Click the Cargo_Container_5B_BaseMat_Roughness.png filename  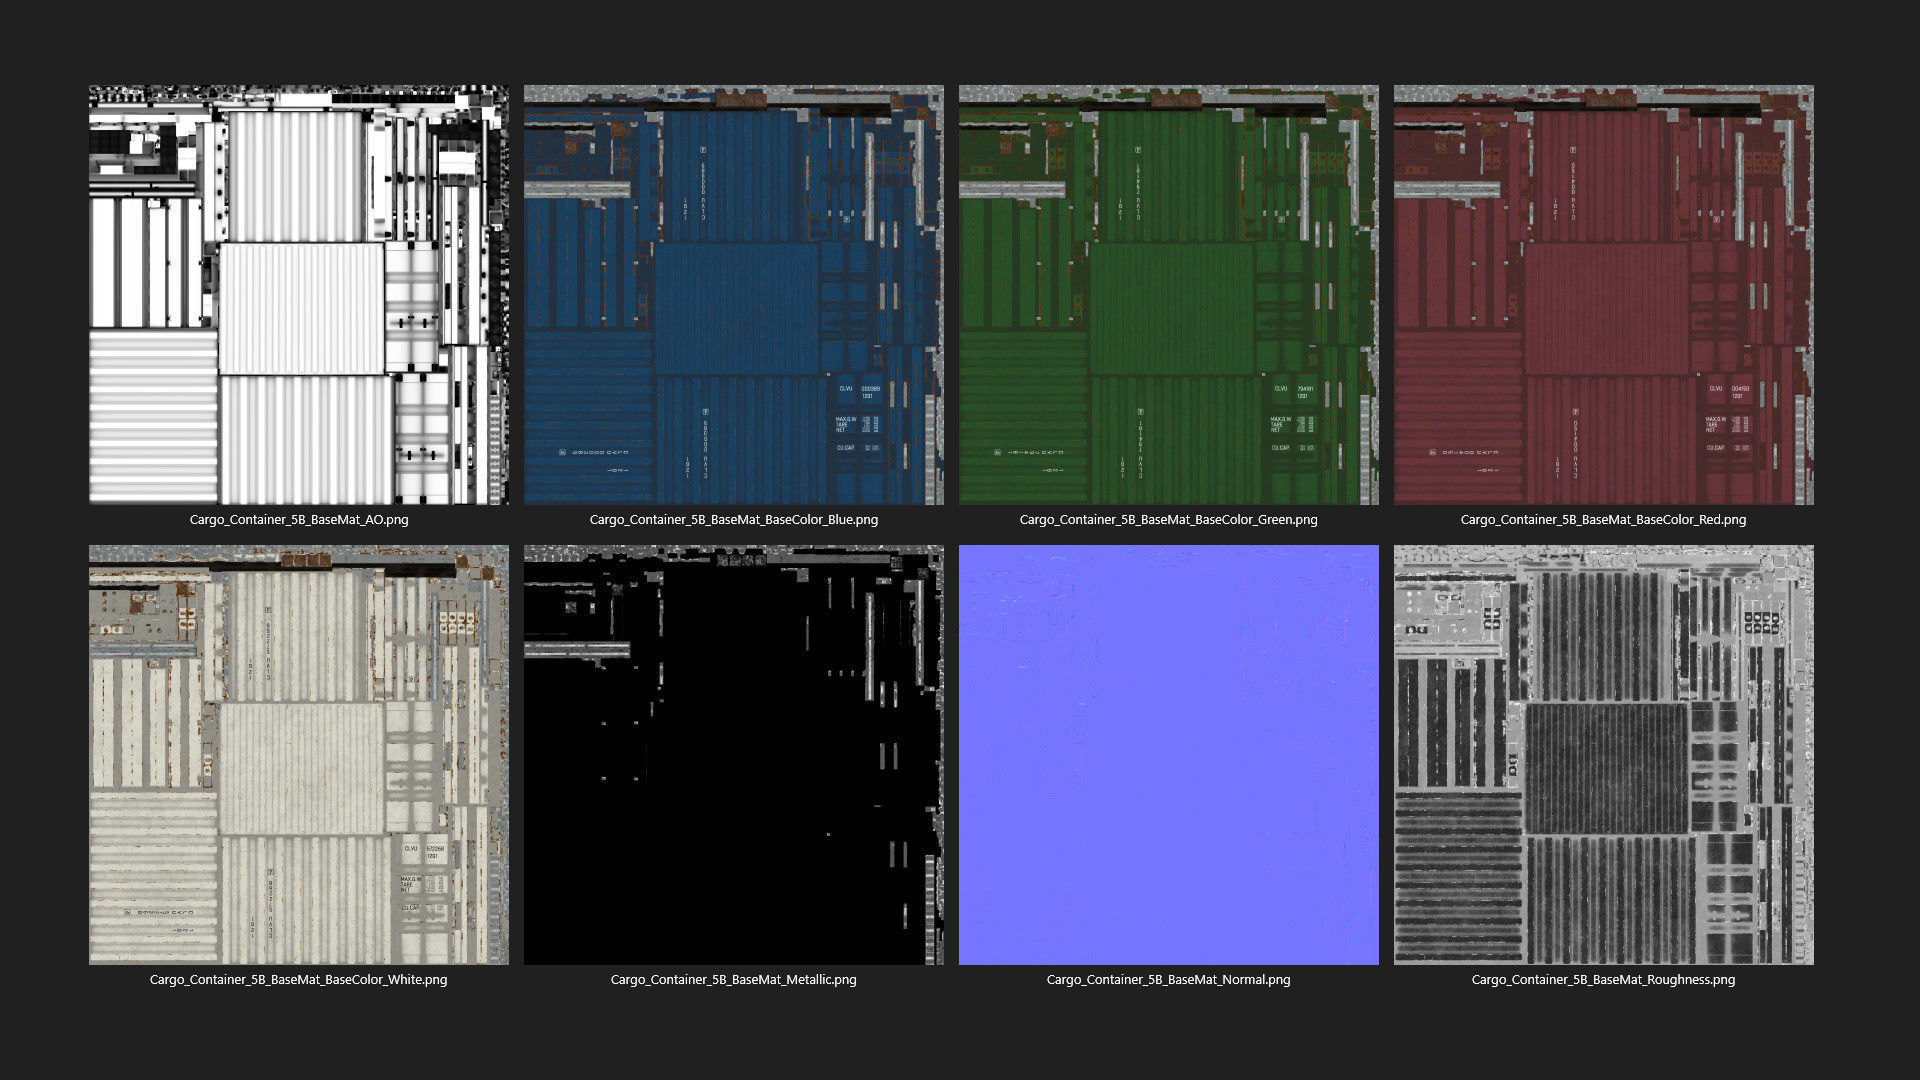[x=1603, y=980]
